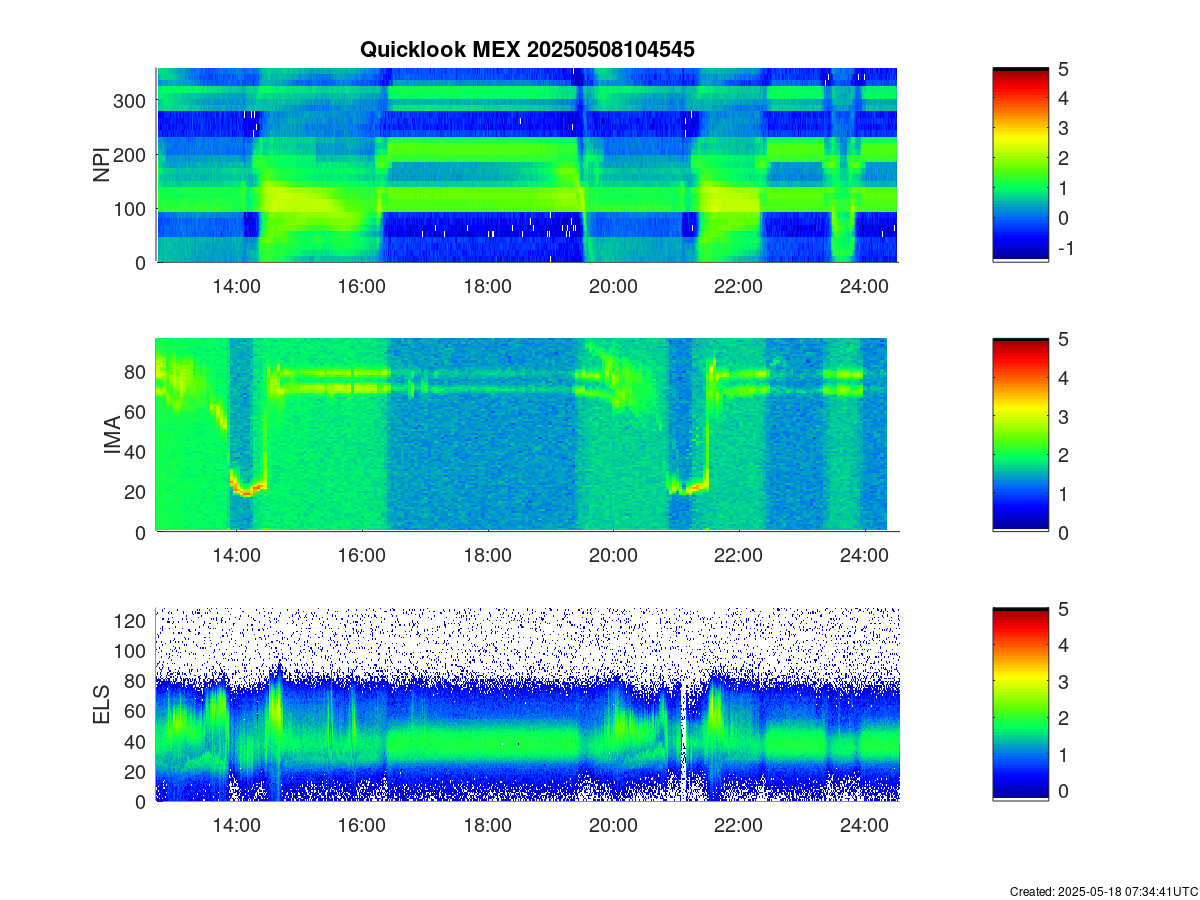Click the 100 tick on the NPI y-axis
Viewport: 1200px width, 900px height.
pos(132,208)
